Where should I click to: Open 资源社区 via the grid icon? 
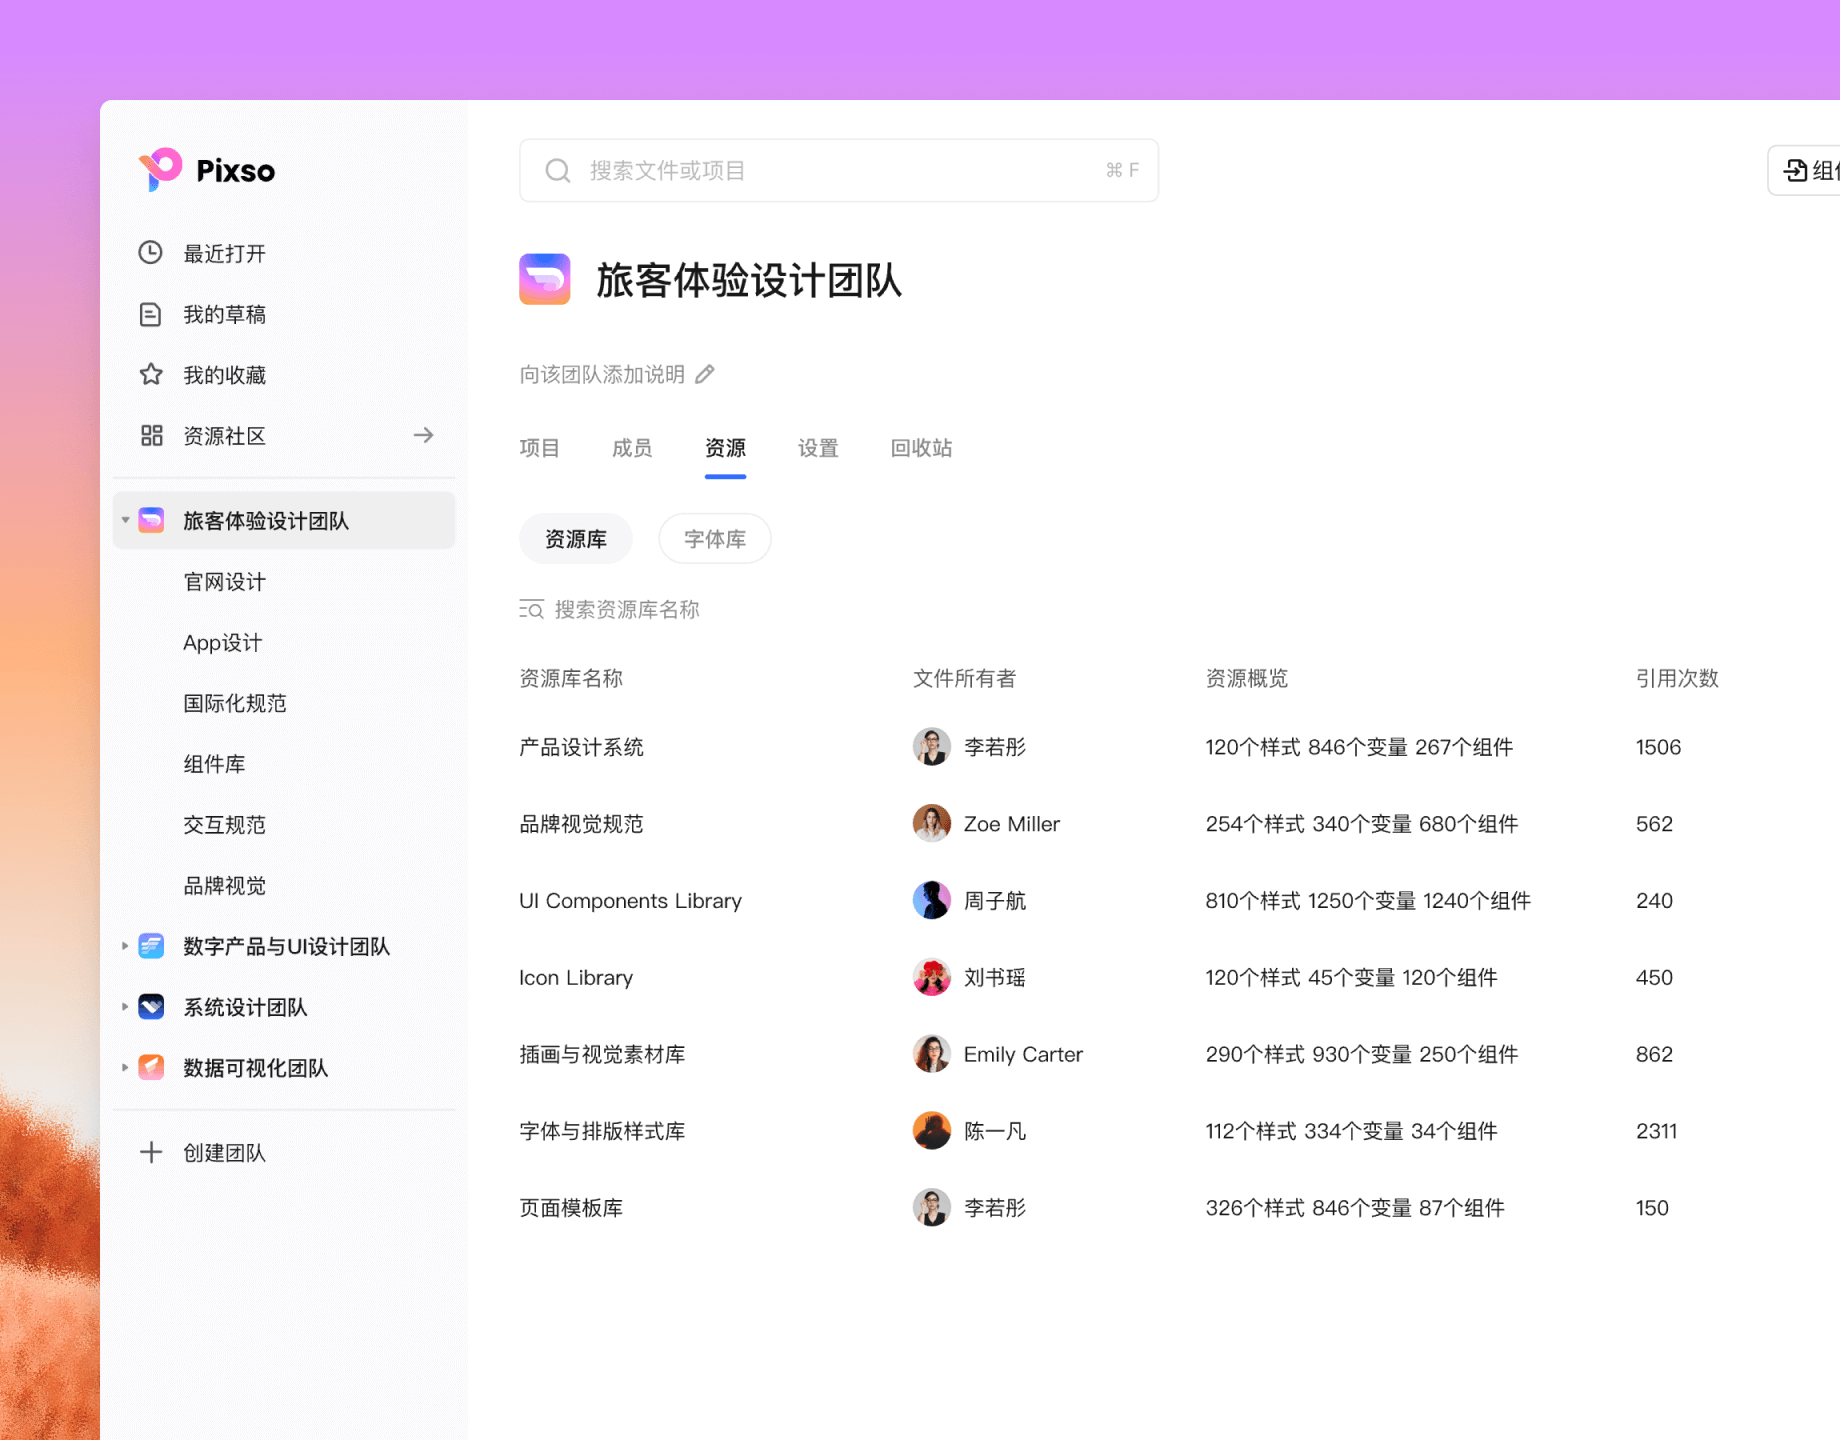click(x=151, y=435)
